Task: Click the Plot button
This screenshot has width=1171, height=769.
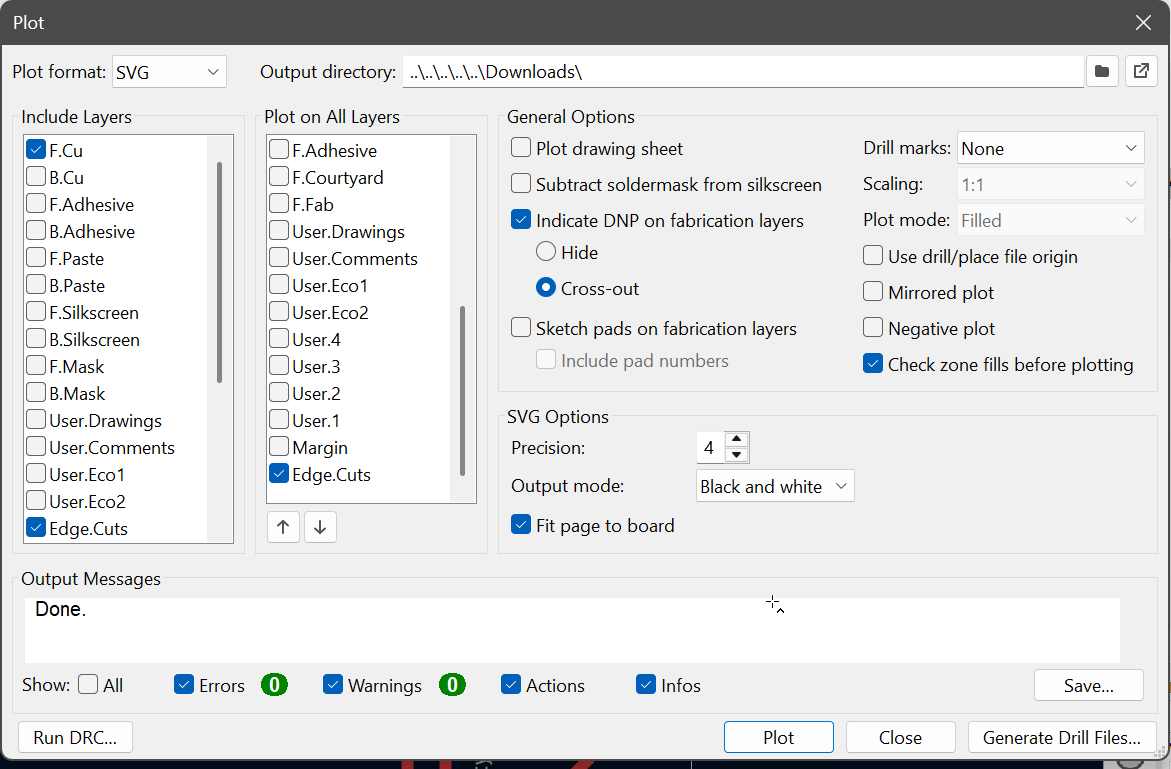Action: tap(778, 738)
